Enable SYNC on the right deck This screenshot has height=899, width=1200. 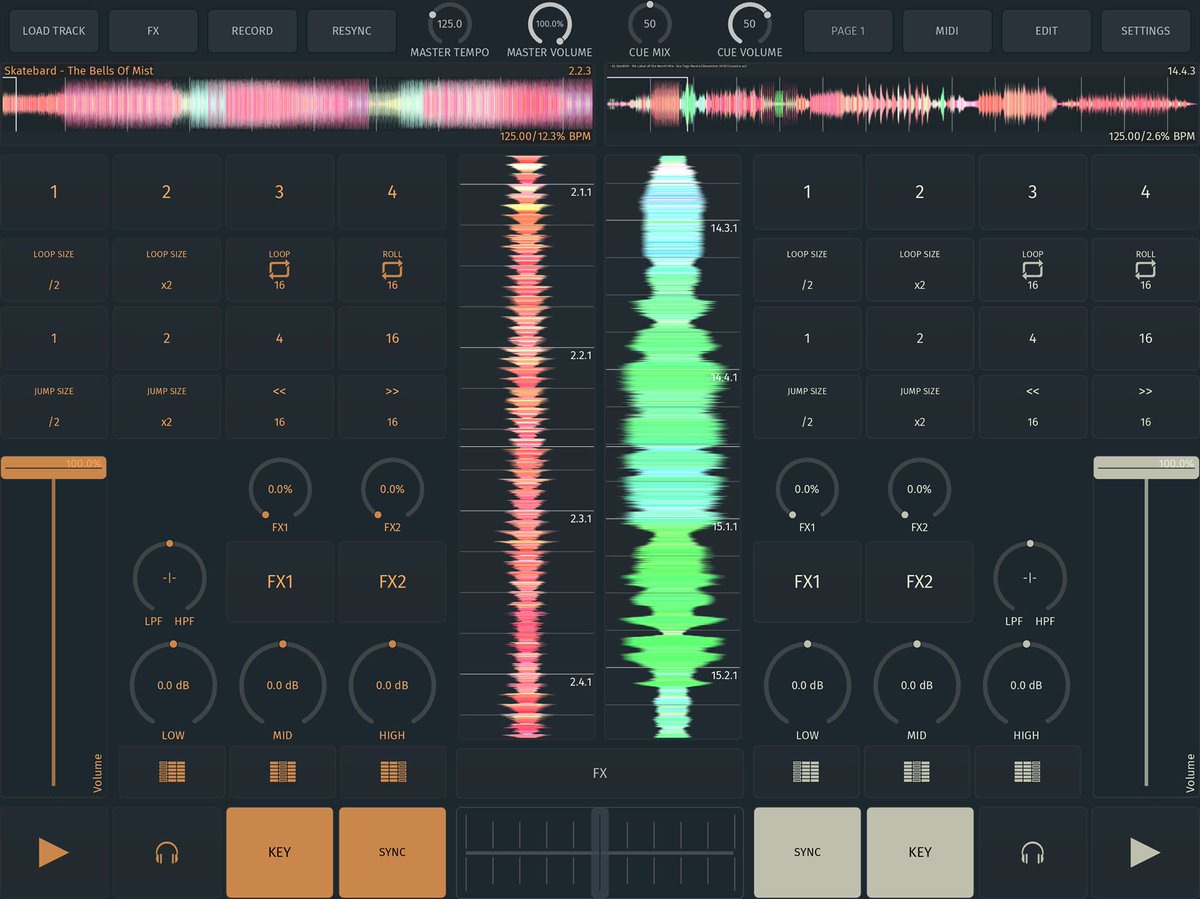[806, 852]
